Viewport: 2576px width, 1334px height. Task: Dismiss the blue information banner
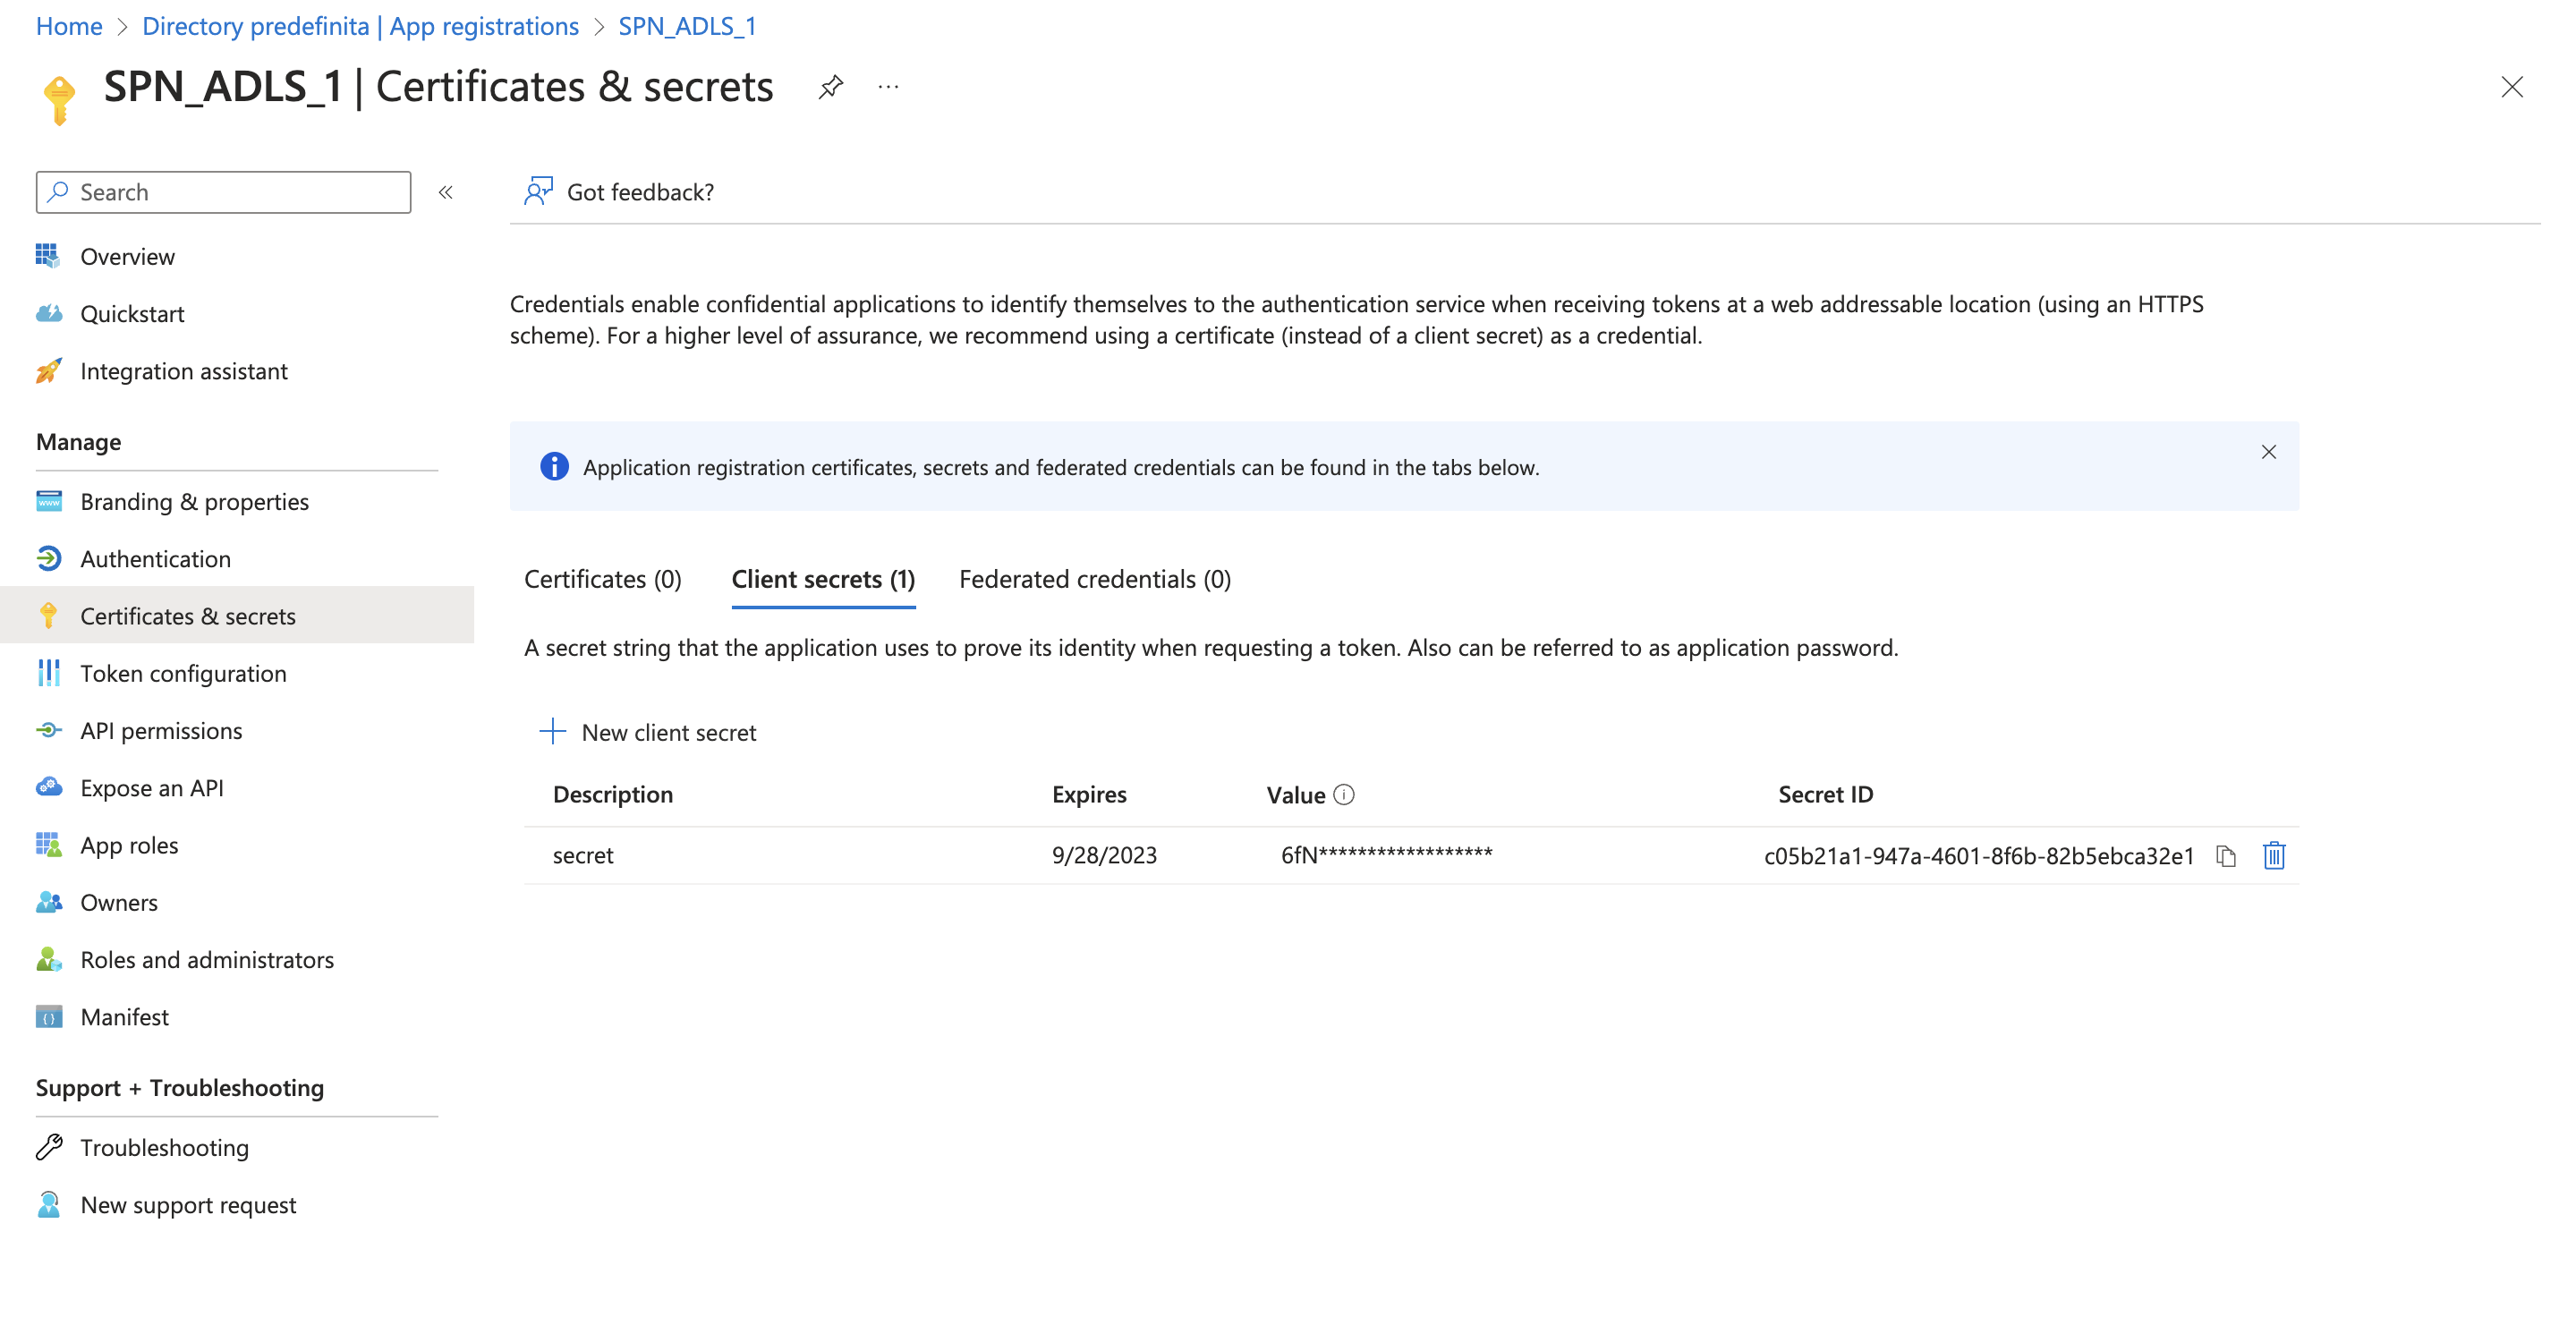pos(2268,452)
